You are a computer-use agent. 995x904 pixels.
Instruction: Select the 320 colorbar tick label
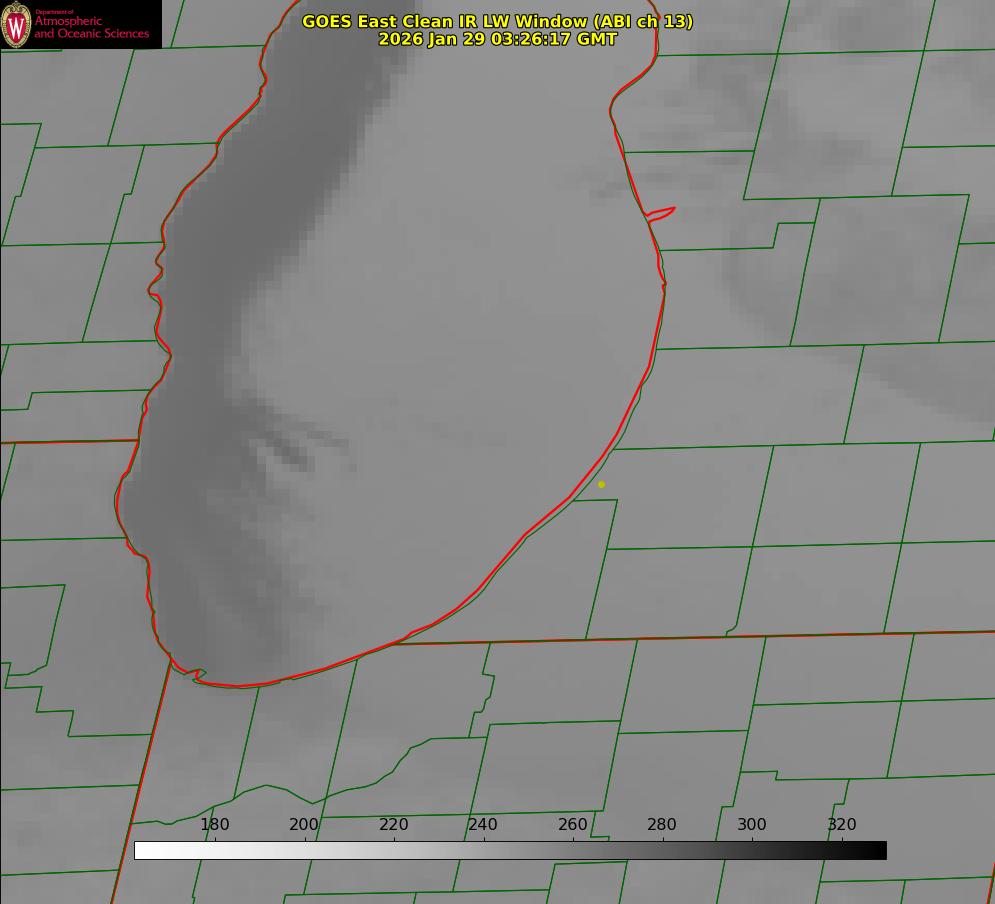pos(842,825)
